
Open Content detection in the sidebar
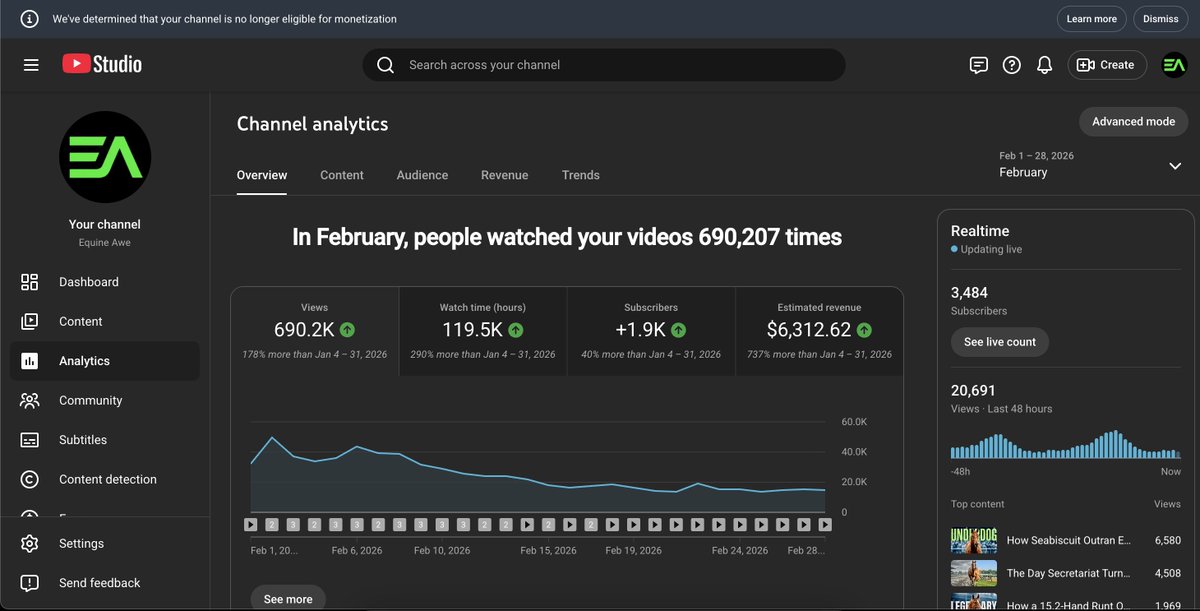point(105,479)
